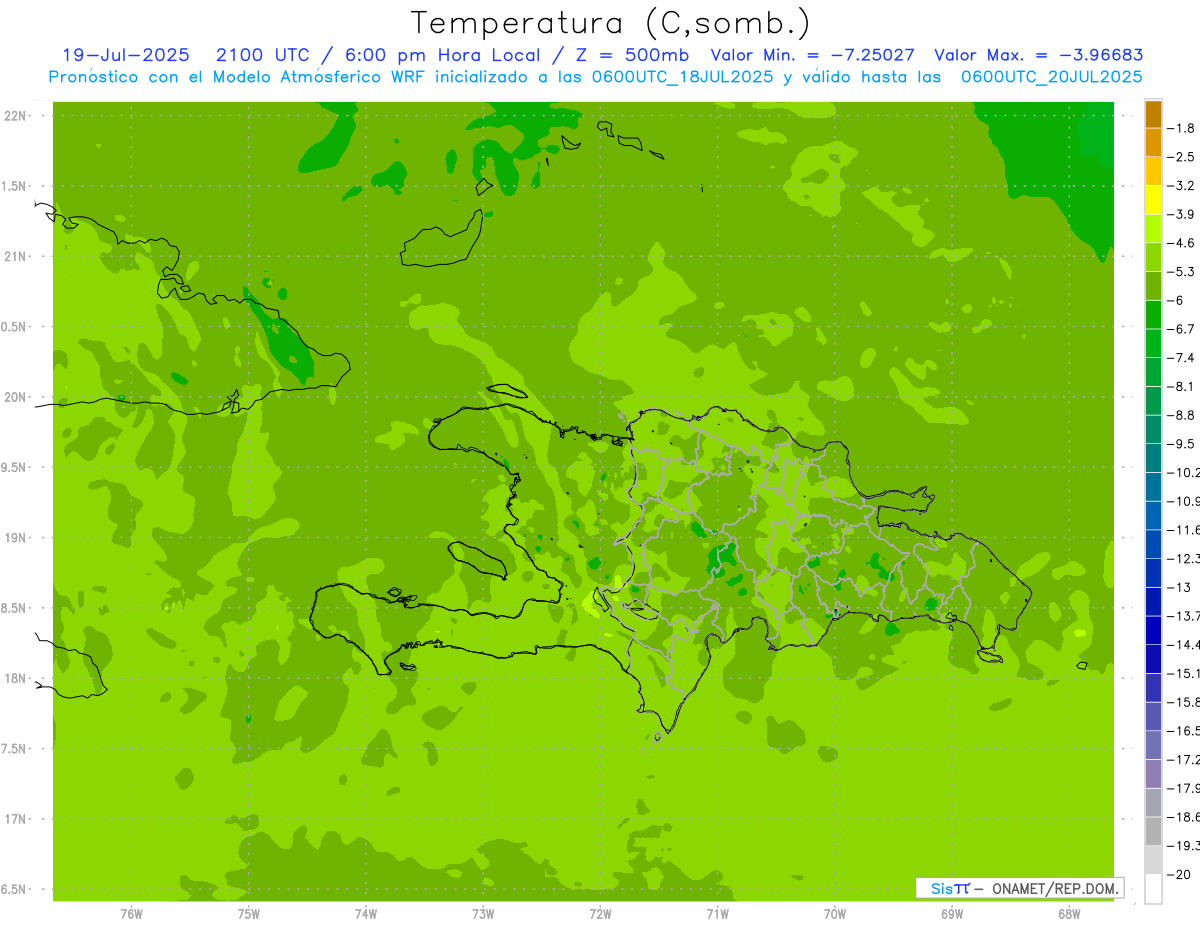Click the '22N' latitude label

tap(14, 116)
